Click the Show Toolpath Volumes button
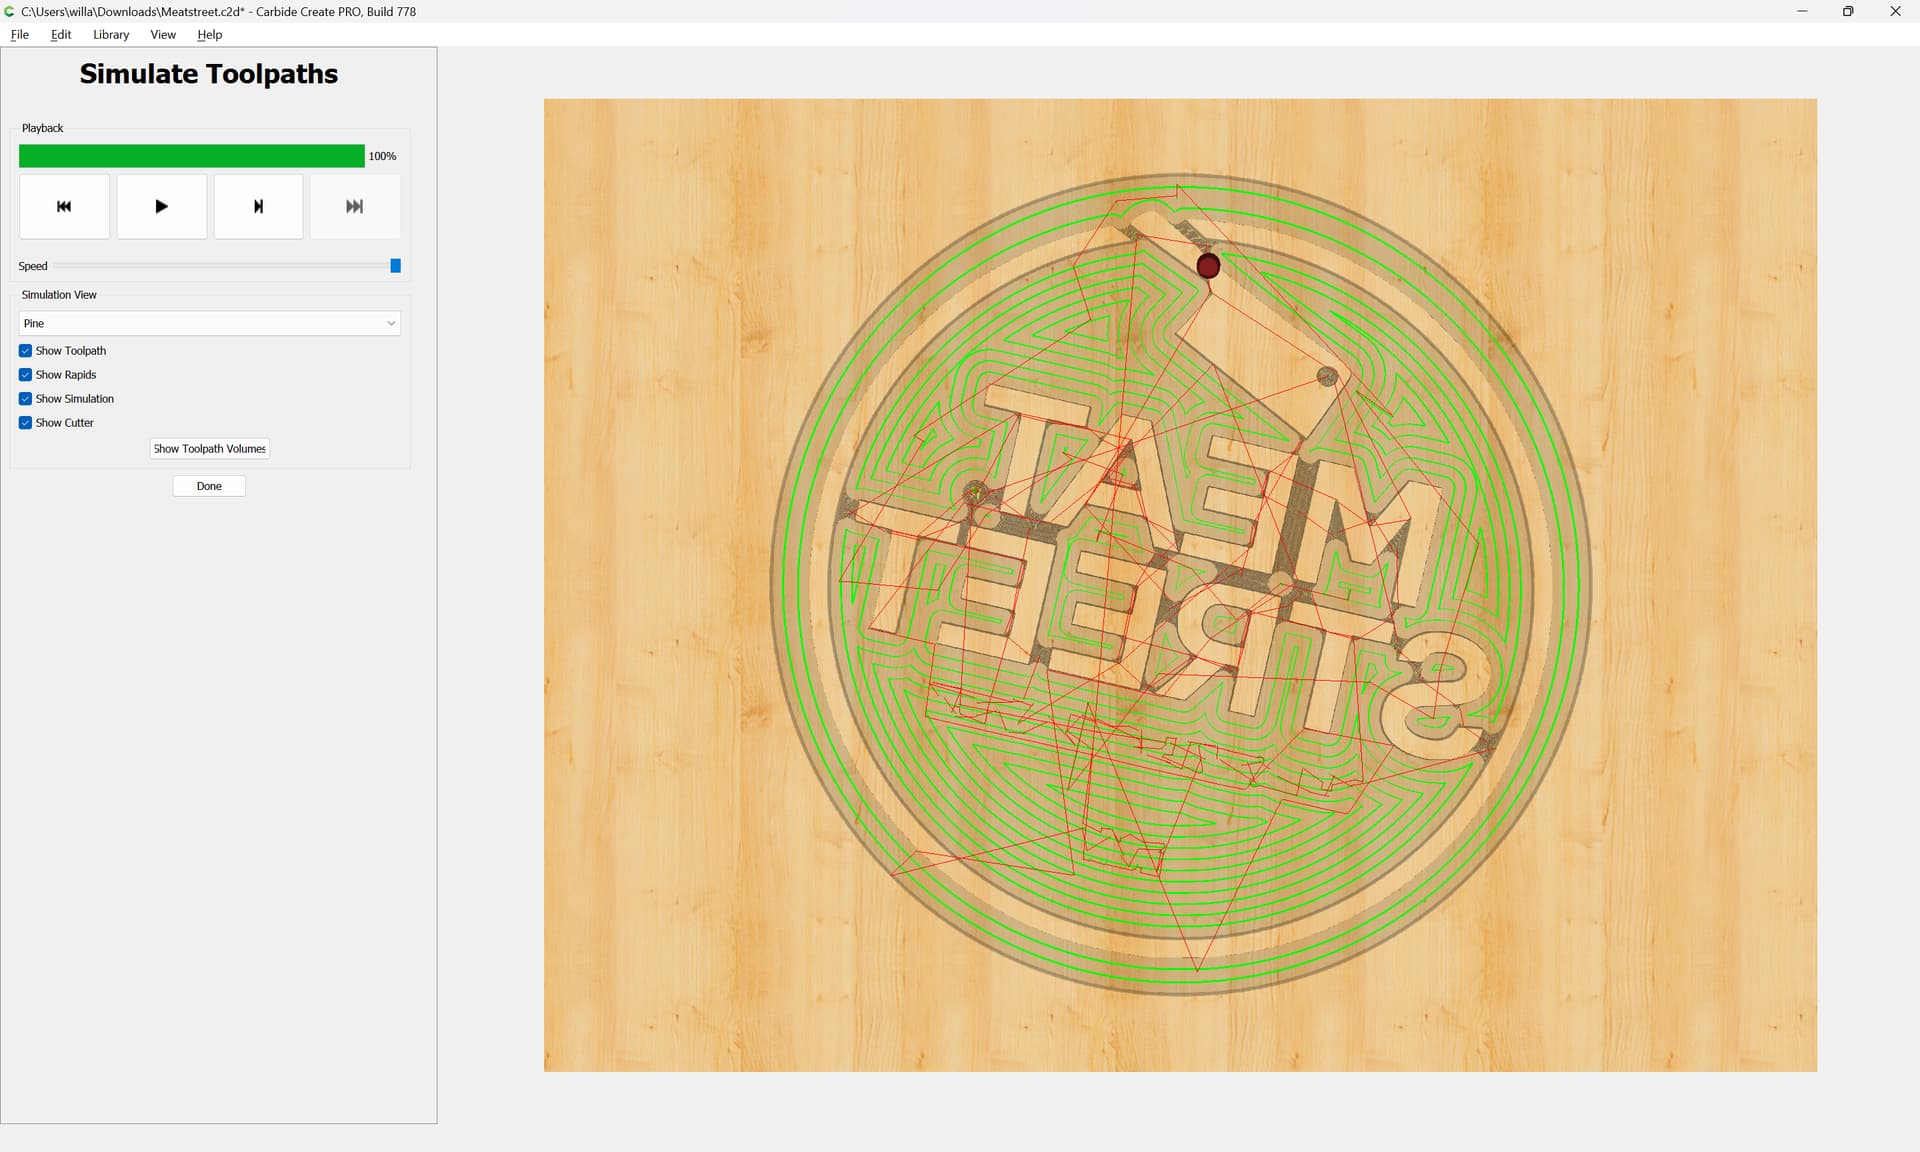The image size is (1920, 1152). (x=210, y=449)
